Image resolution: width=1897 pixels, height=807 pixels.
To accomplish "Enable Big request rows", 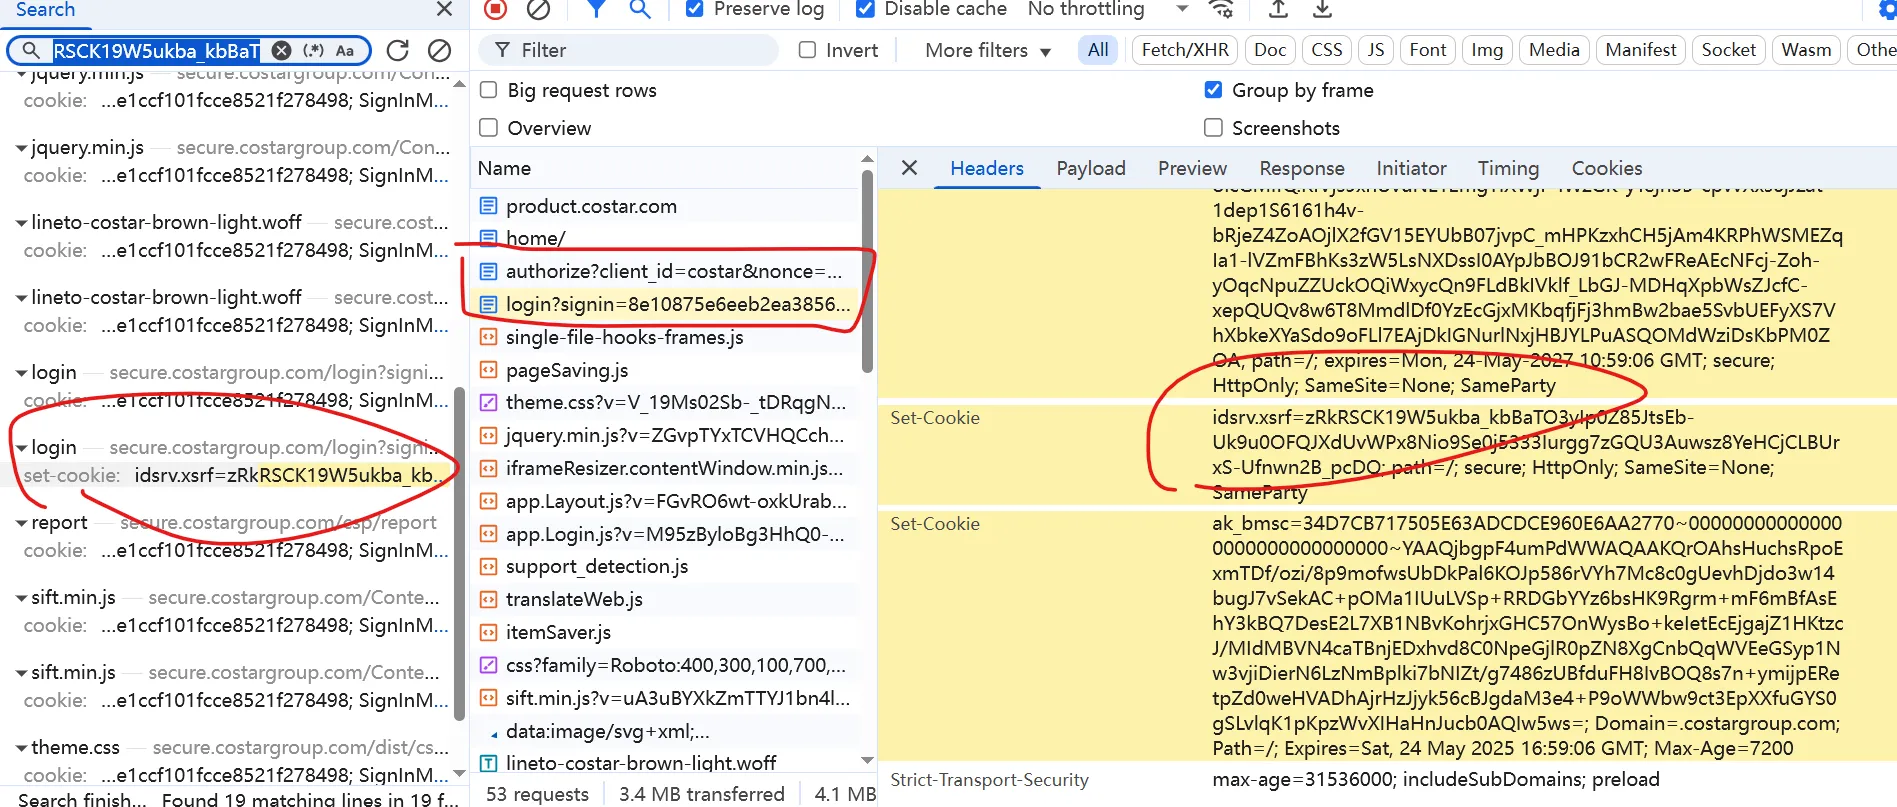I will 489,90.
